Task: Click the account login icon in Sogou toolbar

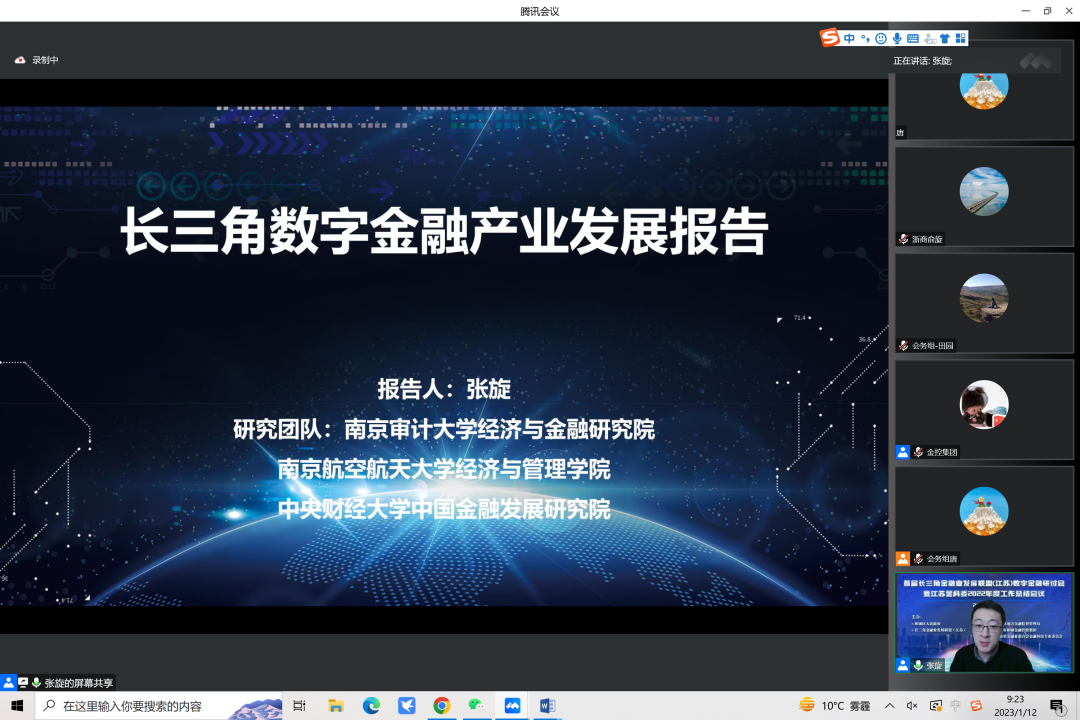Action: 930,39
